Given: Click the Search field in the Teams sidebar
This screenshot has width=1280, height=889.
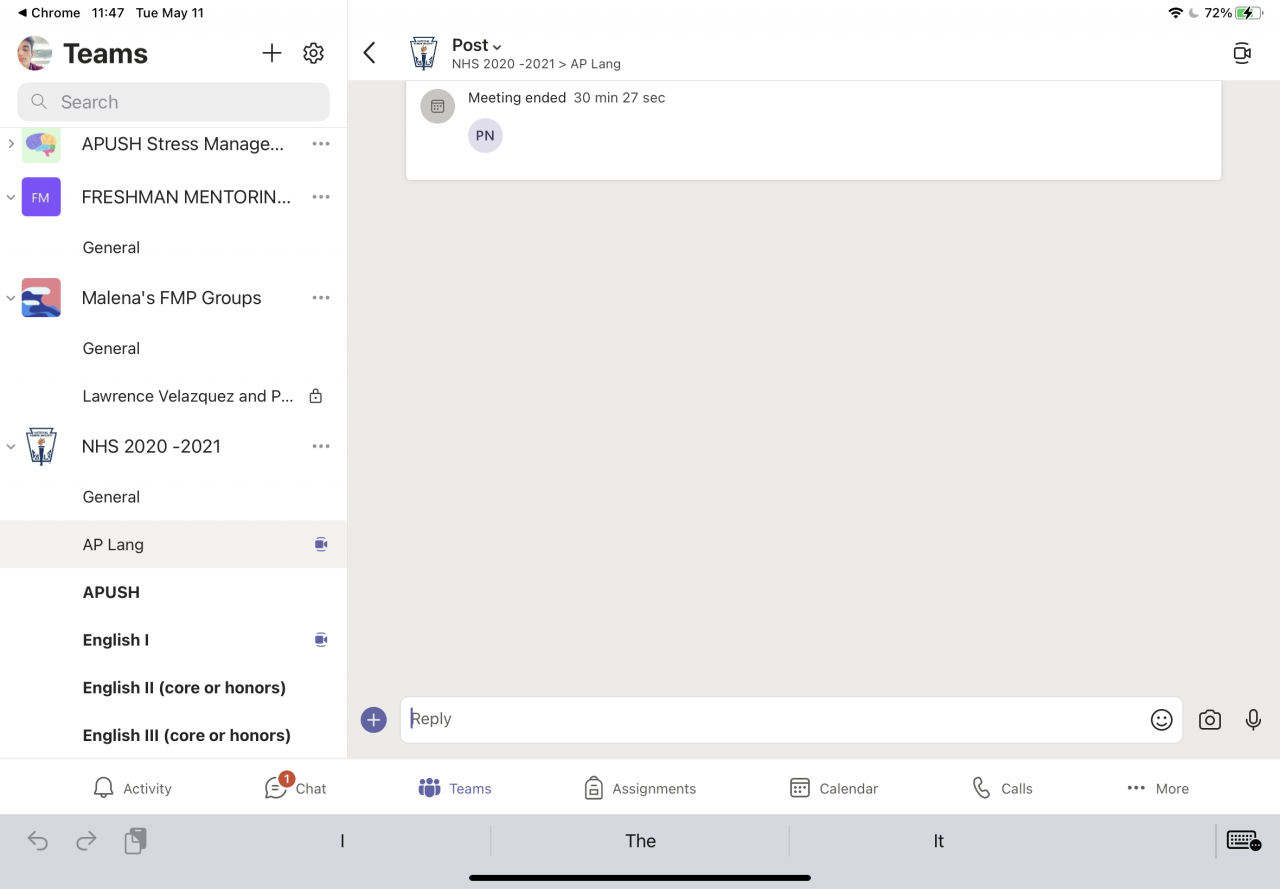Looking at the screenshot, I should pyautogui.click(x=173, y=102).
